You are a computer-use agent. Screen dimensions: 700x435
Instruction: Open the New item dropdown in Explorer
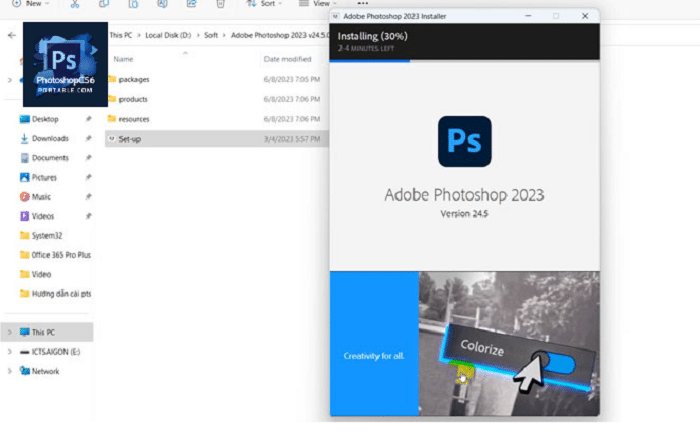[30, 4]
